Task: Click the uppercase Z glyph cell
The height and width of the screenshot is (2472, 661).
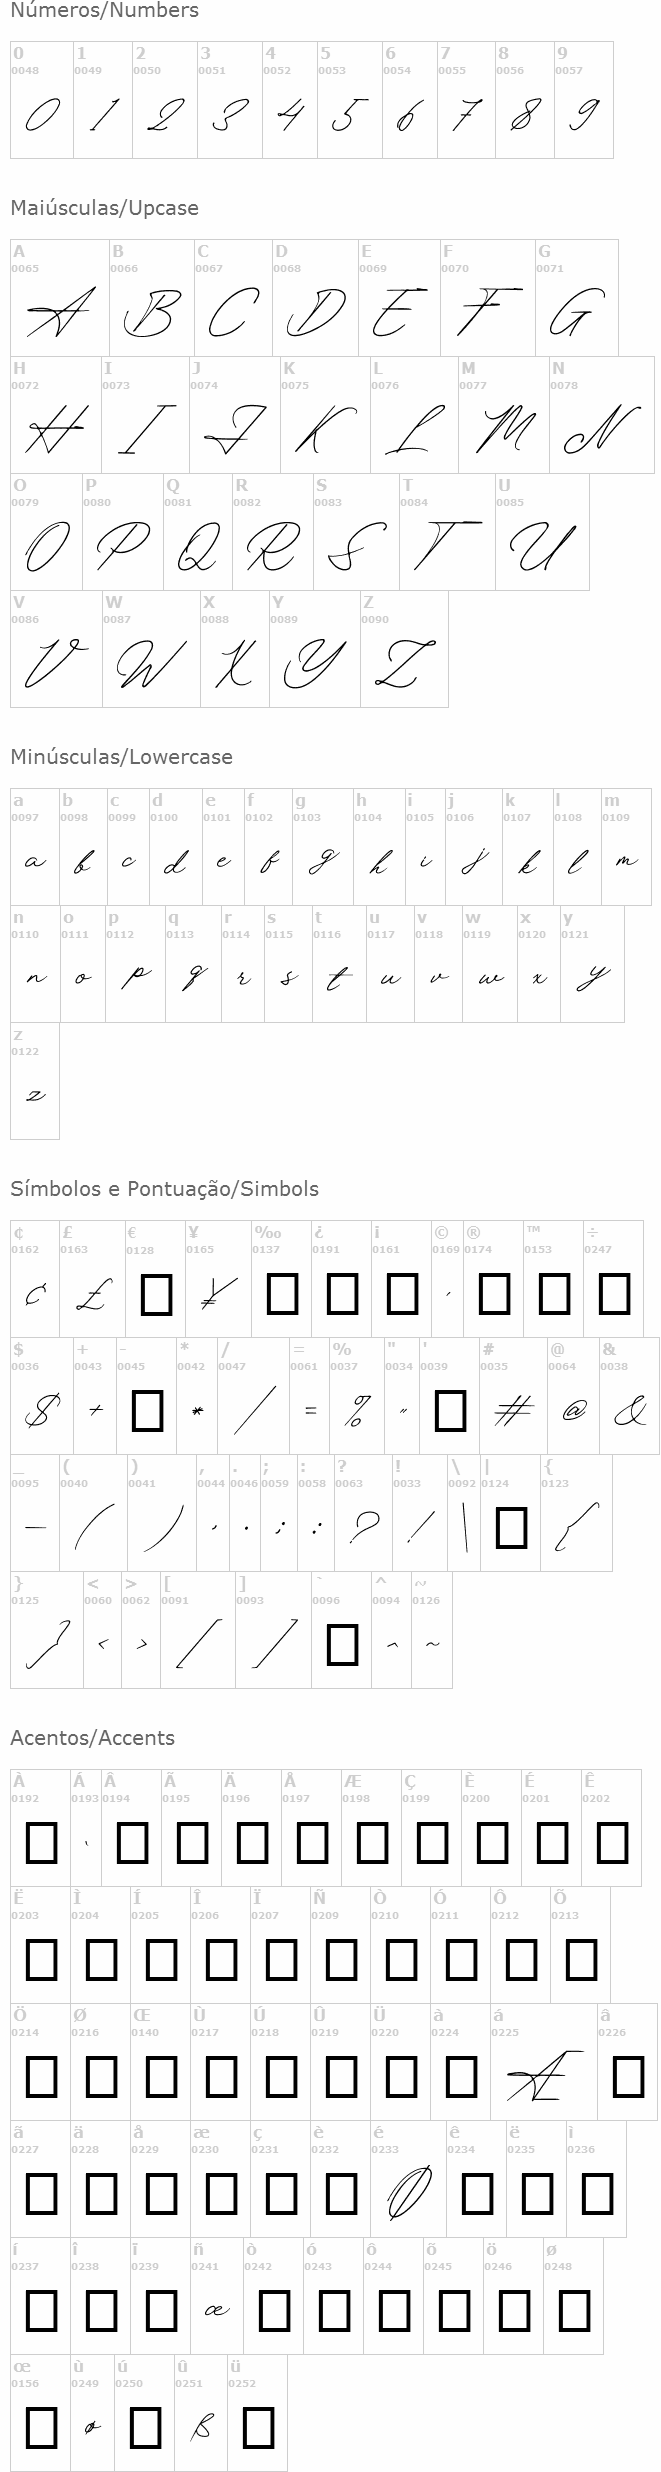Action: click(x=404, y=649)
